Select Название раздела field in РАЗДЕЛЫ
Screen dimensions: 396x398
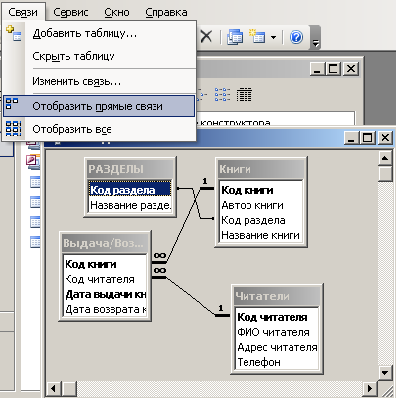coord(130,205)
